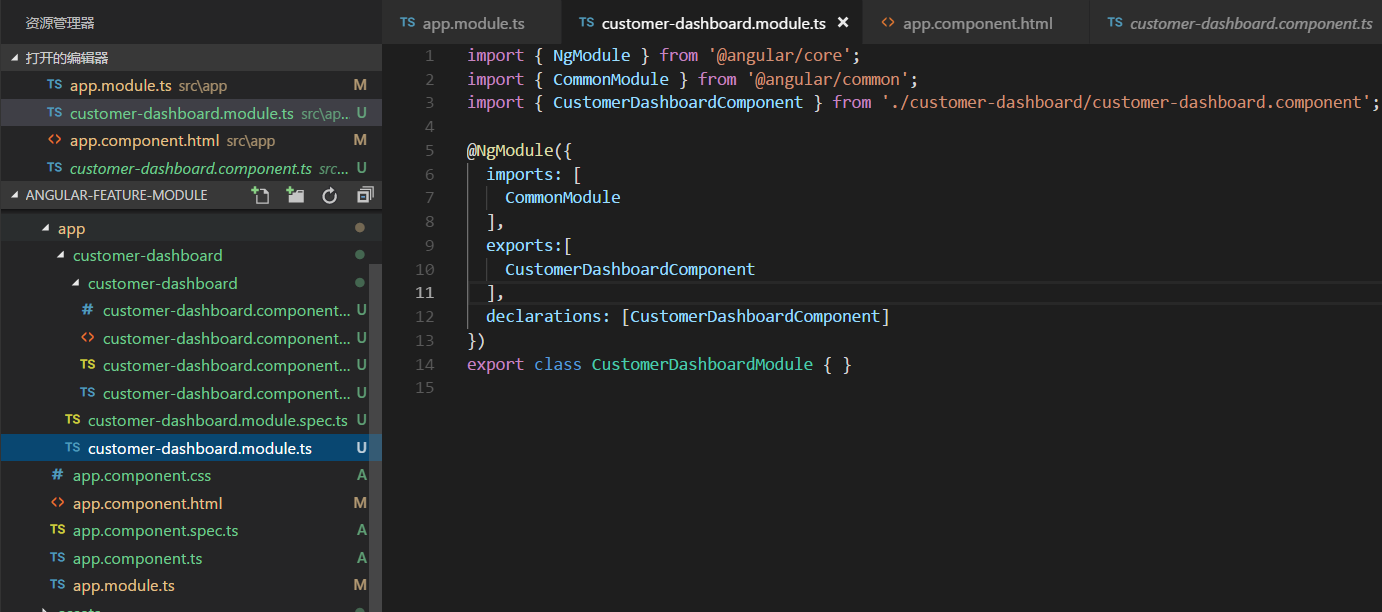
Task: Select the customer-dashboard.module.ts editor tab
Action: tap(713, 22)
